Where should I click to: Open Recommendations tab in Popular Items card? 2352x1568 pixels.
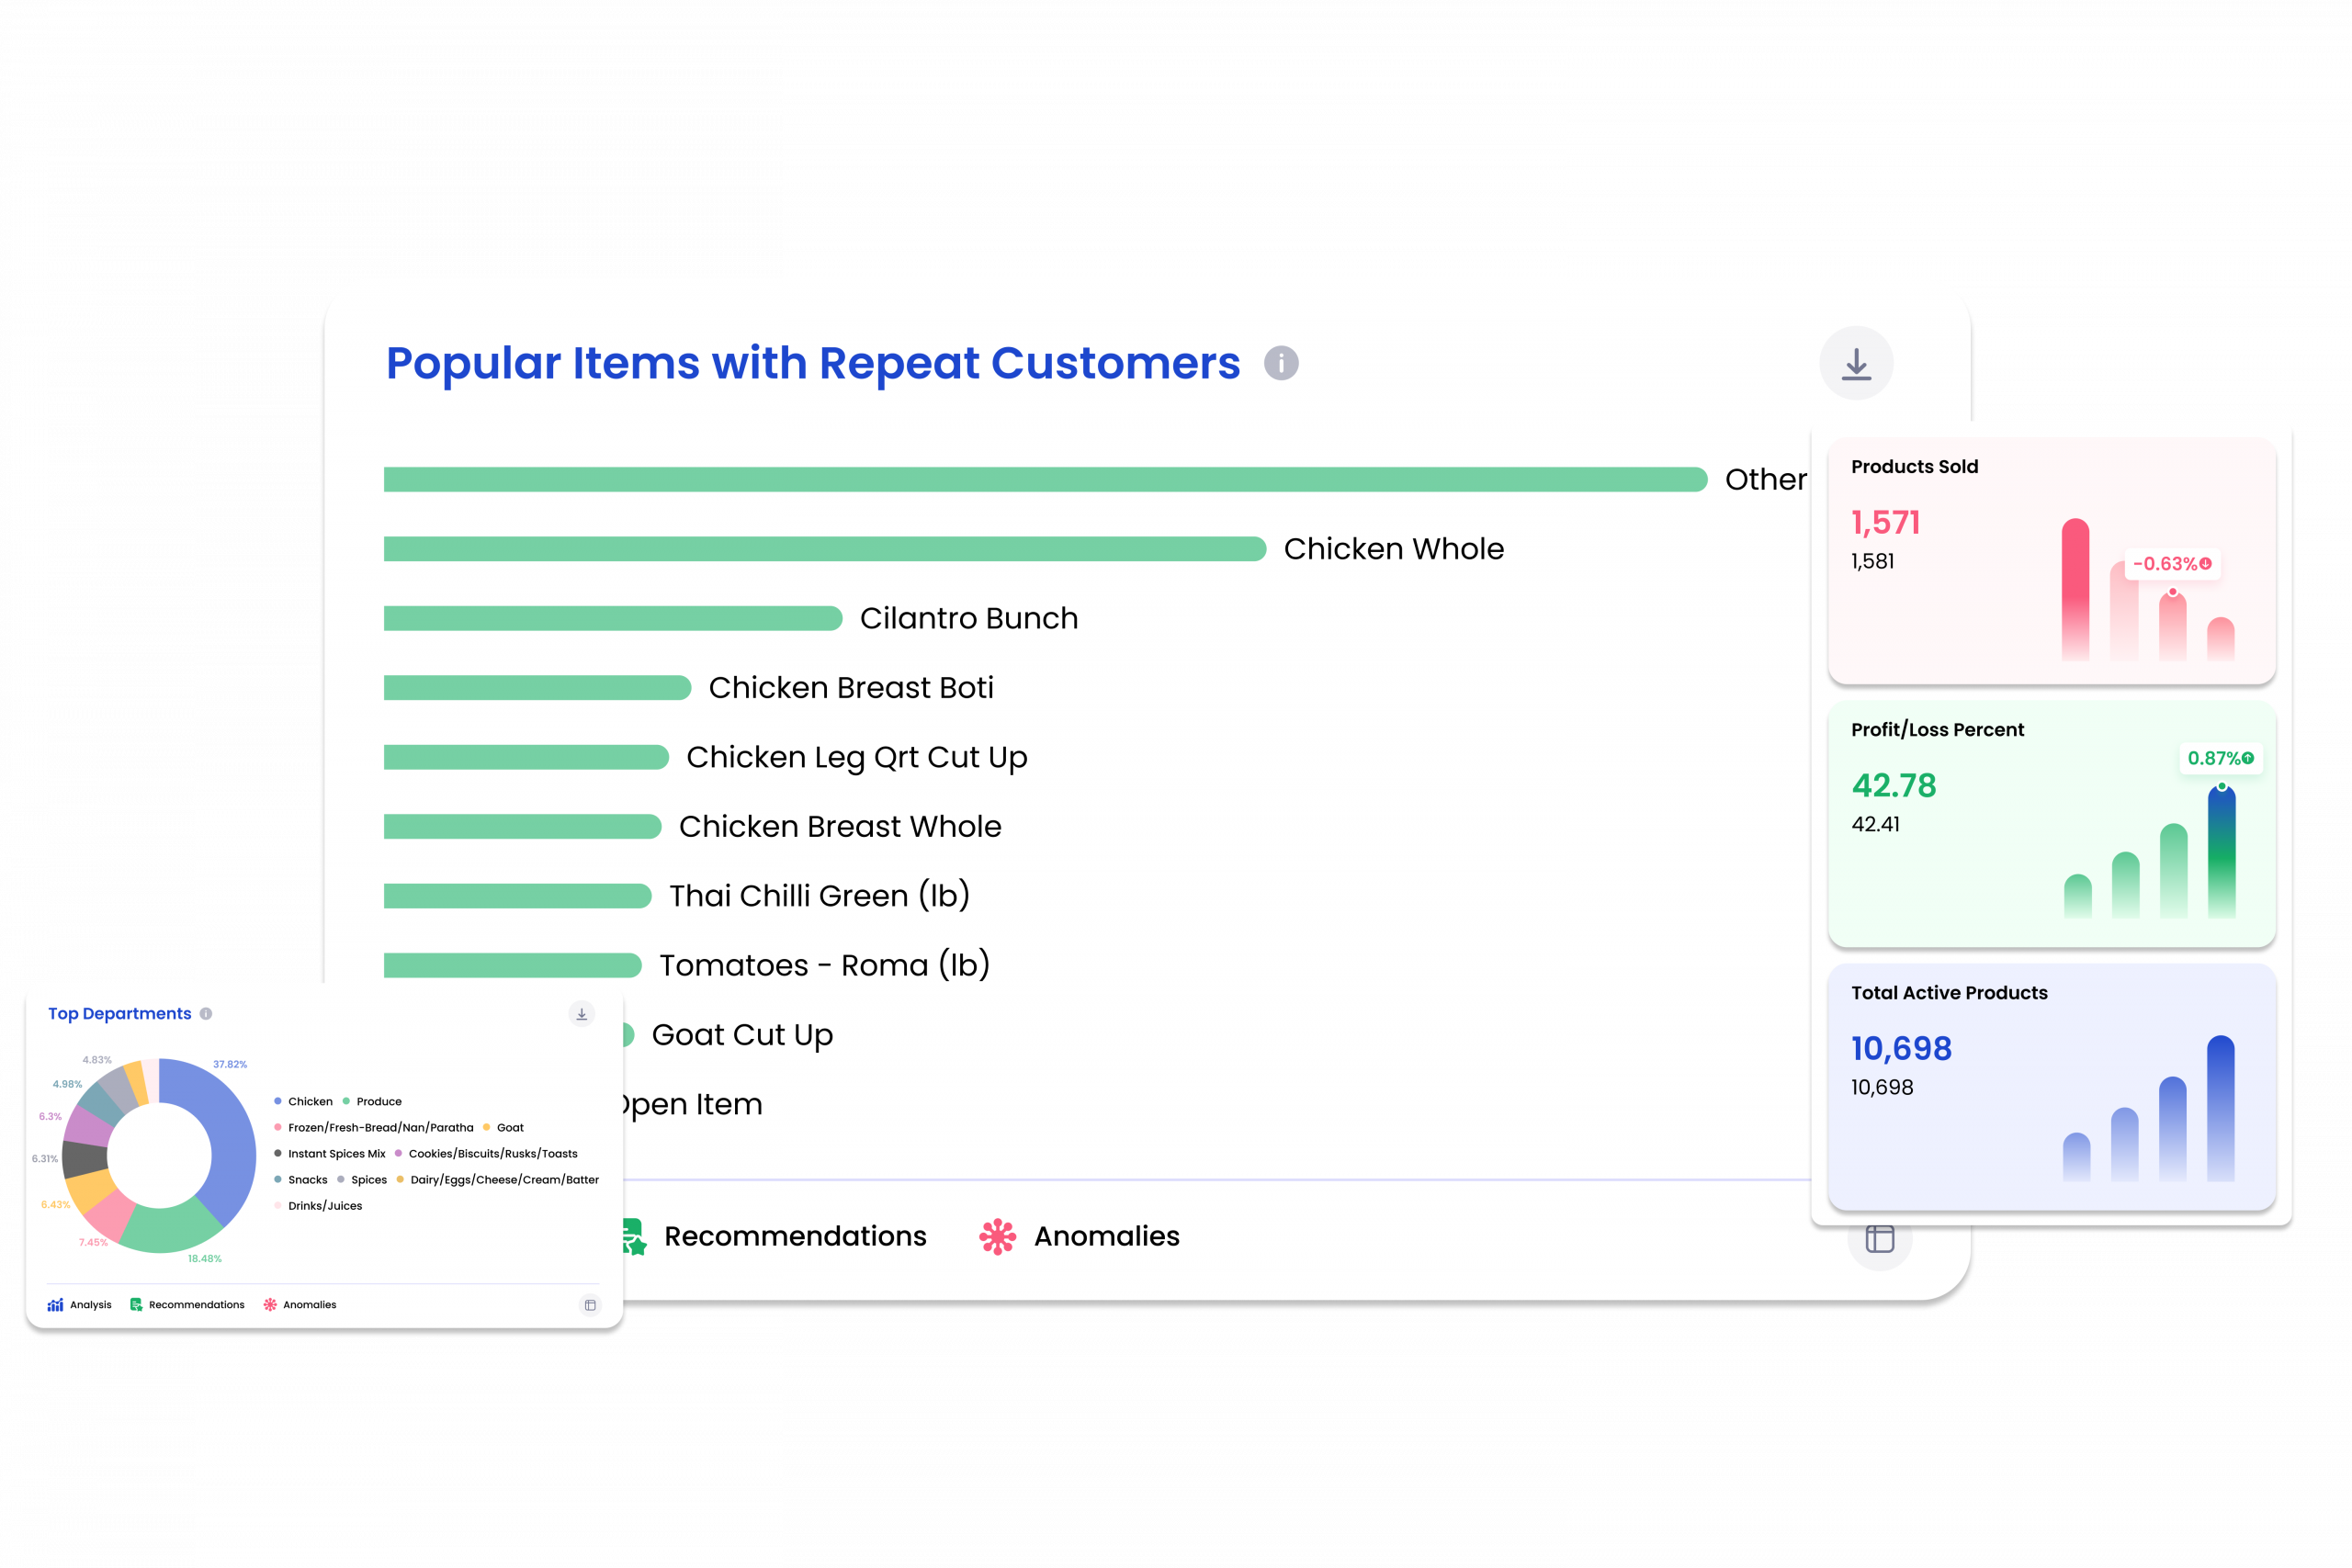[x=794, y=1237]
